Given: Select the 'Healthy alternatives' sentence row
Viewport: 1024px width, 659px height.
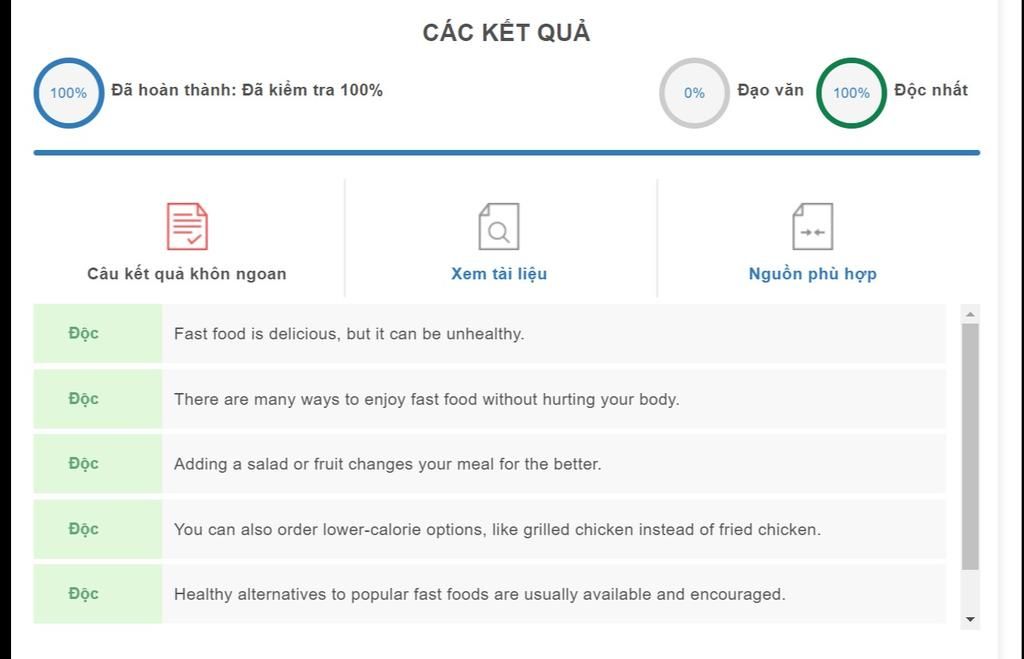Looking at the screenshot, I should (489, 594).
